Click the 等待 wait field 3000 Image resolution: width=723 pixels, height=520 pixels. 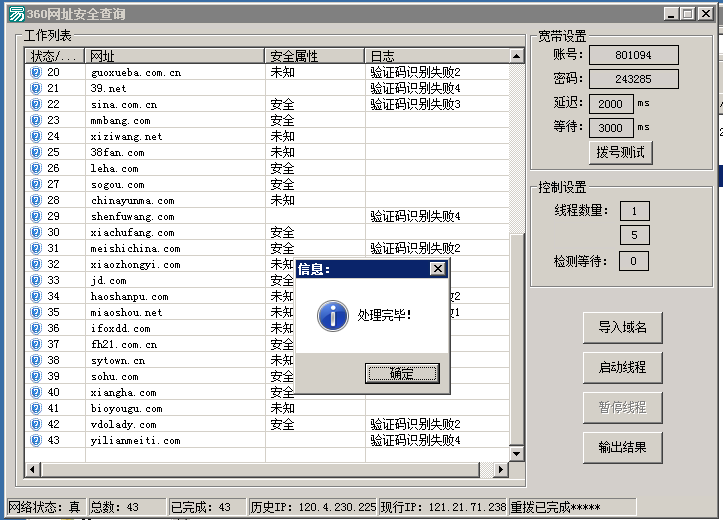611,128
